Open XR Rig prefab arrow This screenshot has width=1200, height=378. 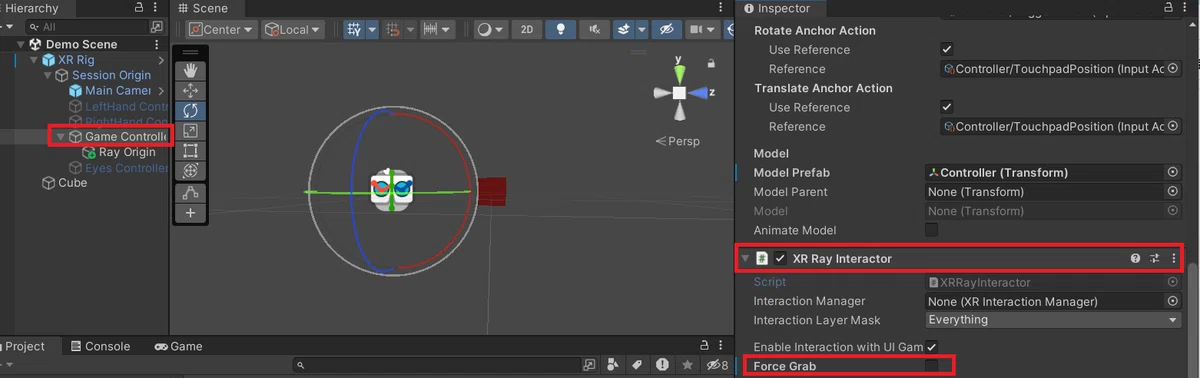pos(161,60)
